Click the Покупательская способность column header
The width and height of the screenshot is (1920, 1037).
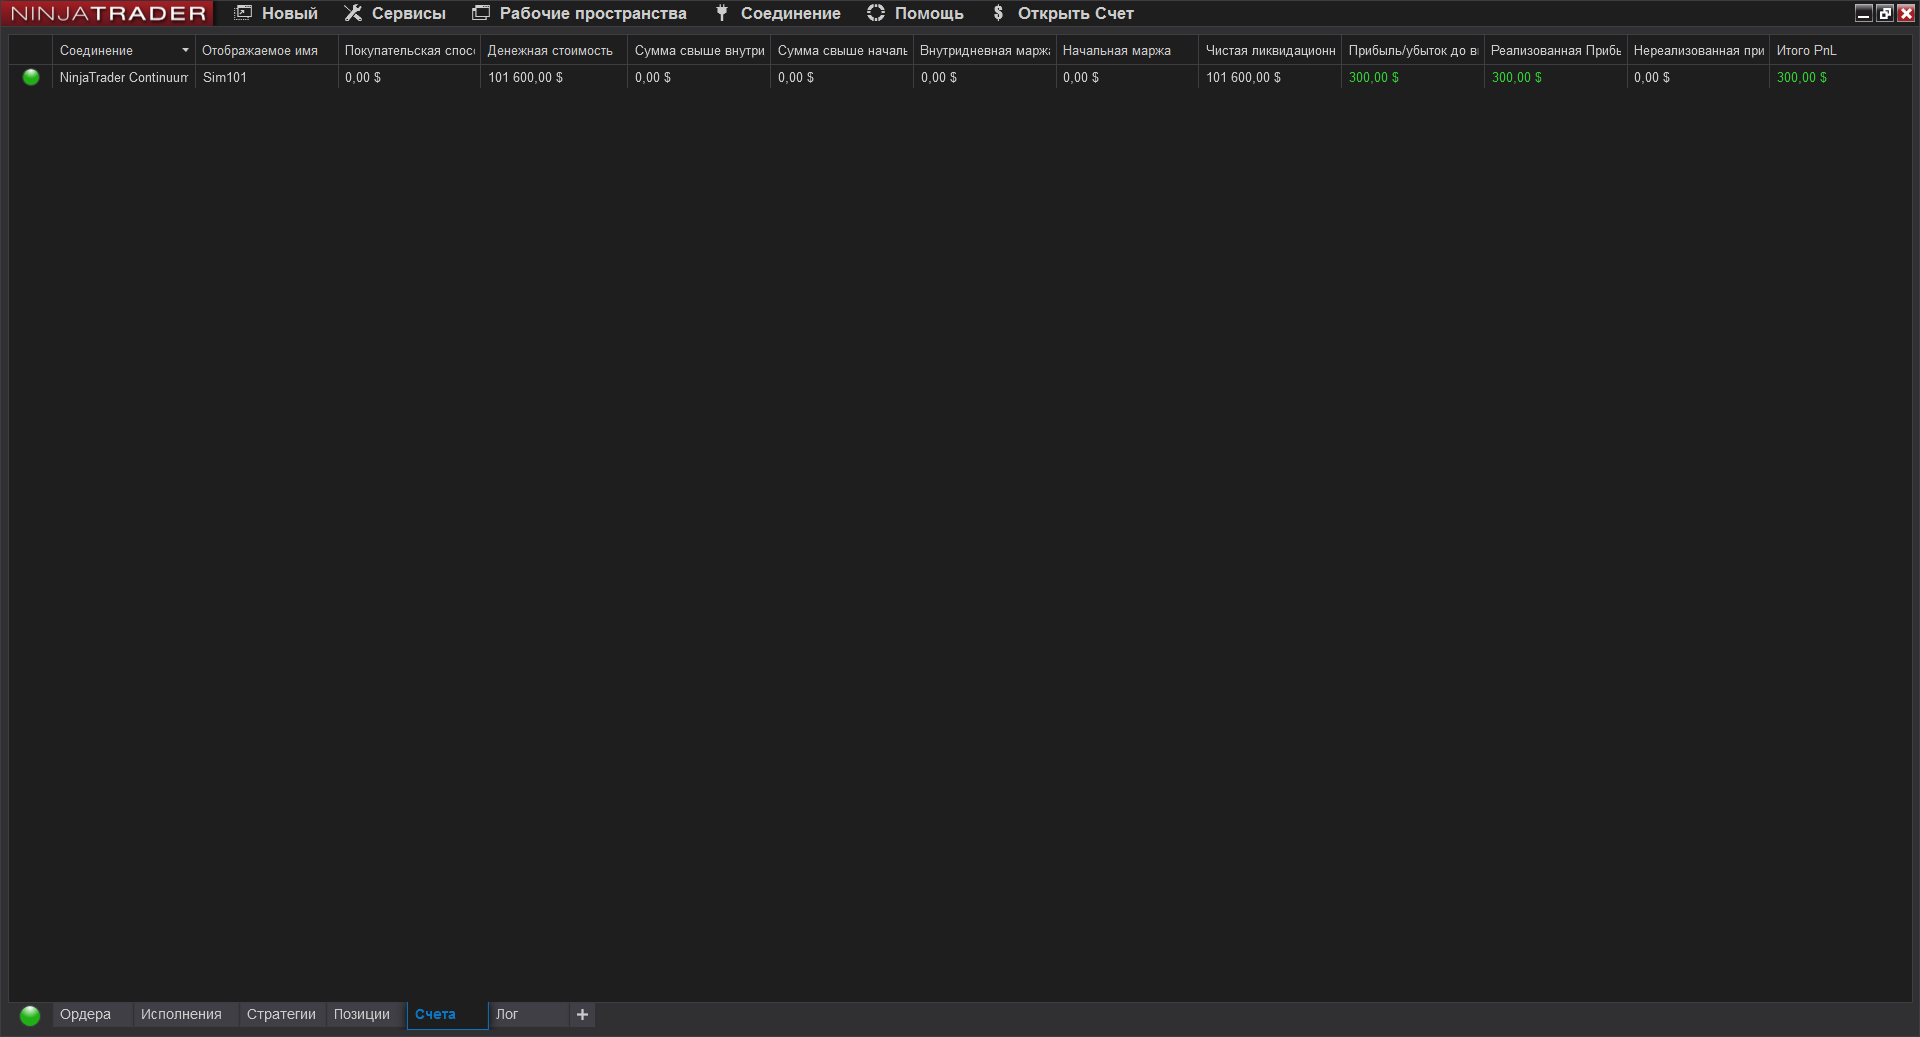tap(410, 50)
